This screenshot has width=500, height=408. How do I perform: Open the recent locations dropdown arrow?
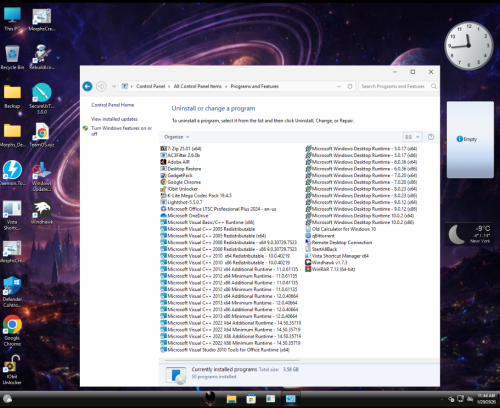pyautogui.click(x=114, y=86)
